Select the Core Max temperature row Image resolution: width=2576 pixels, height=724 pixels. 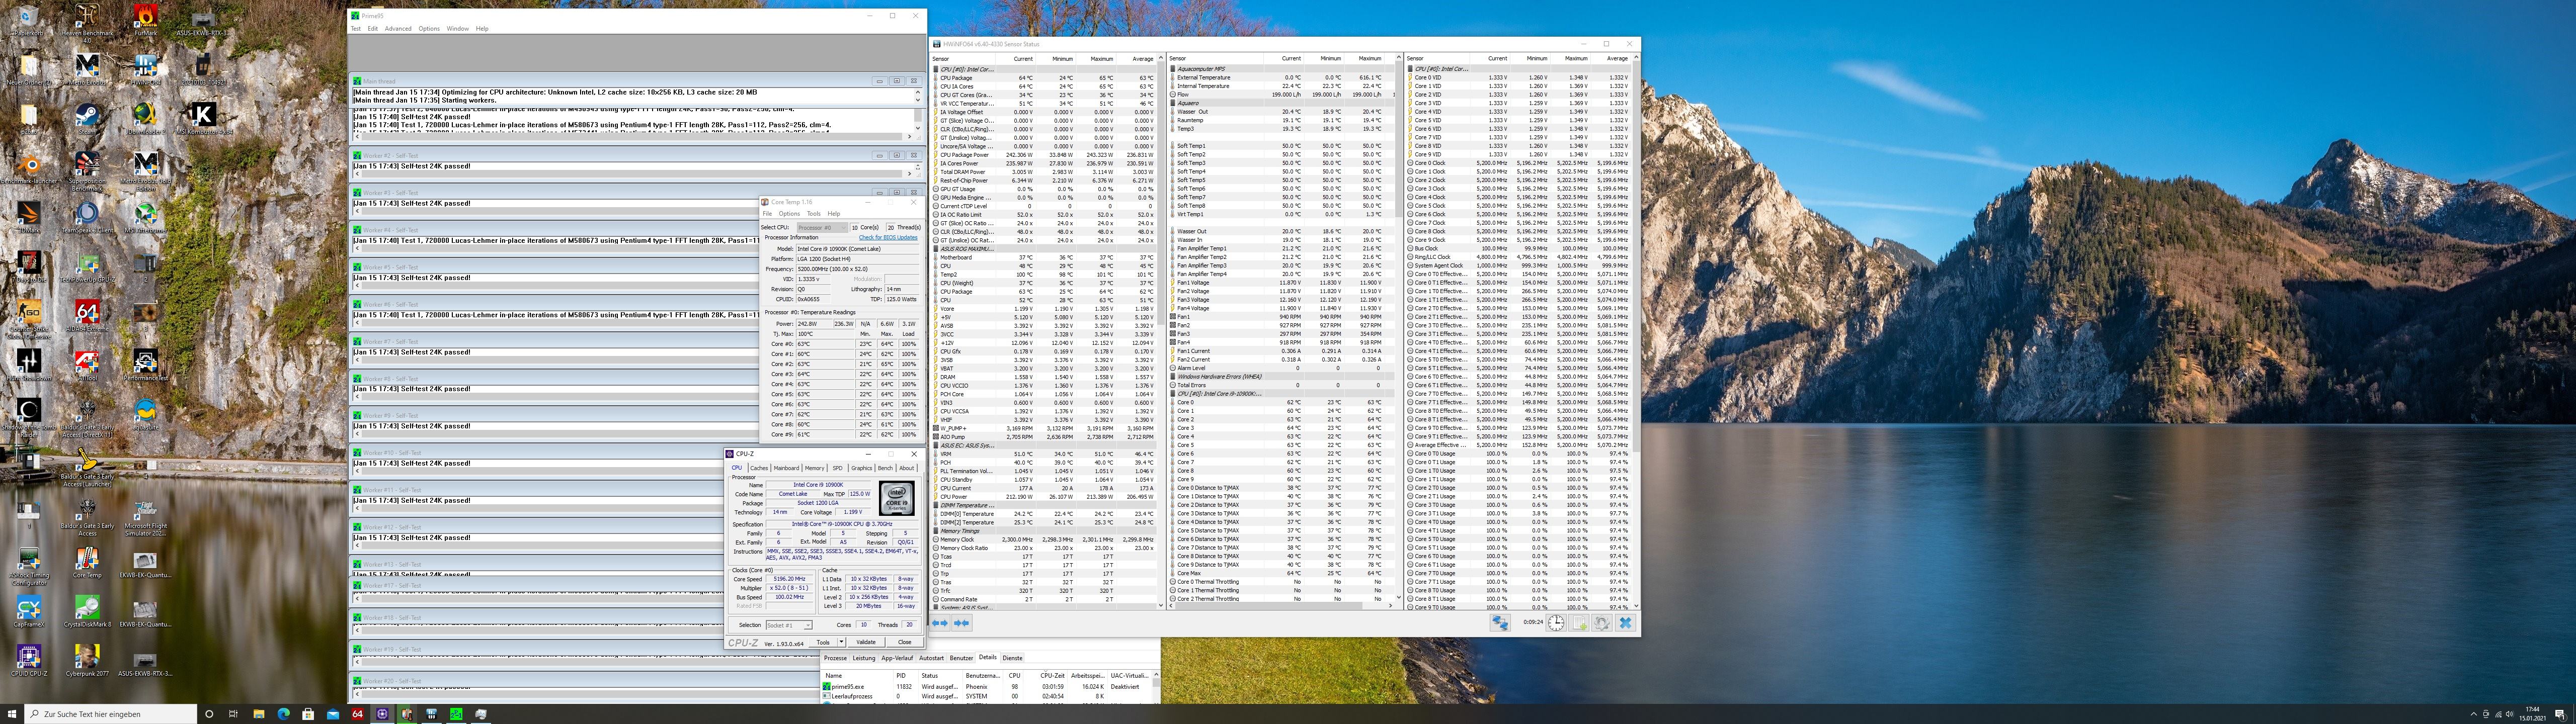pos(1282,573)
